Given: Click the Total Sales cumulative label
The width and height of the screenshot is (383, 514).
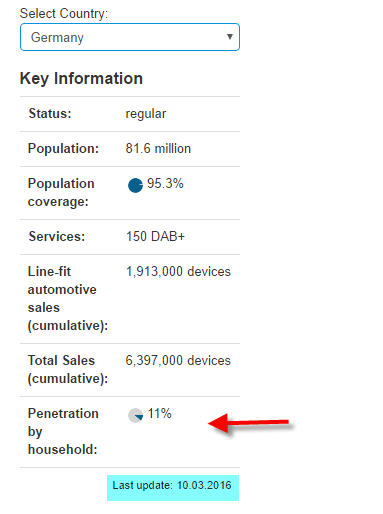Looking at the screenshot, I should pyautogui.click(x=68, y=369).
